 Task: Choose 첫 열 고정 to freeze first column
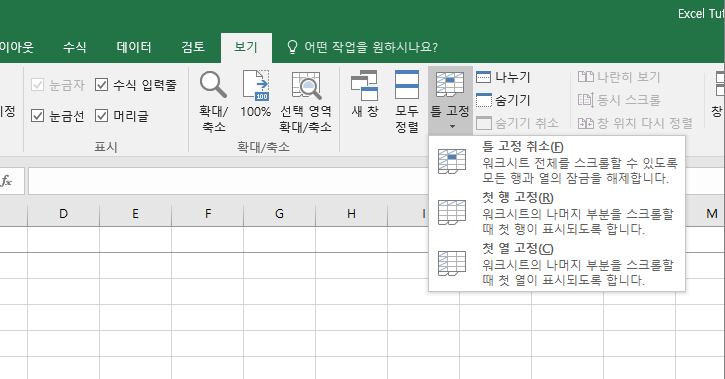tap(557, 264)
